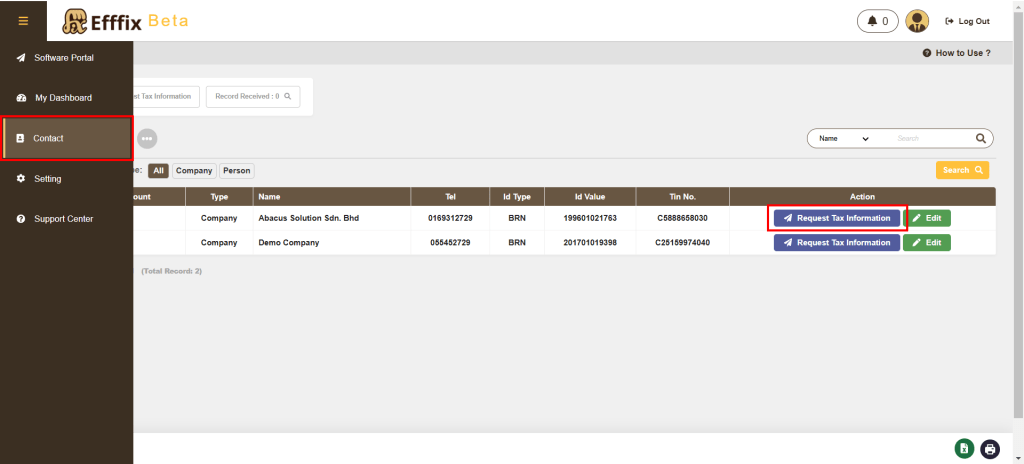The image size is (1024, 464).
Task: Click the user profile avatar
Action: click(917, 21)
